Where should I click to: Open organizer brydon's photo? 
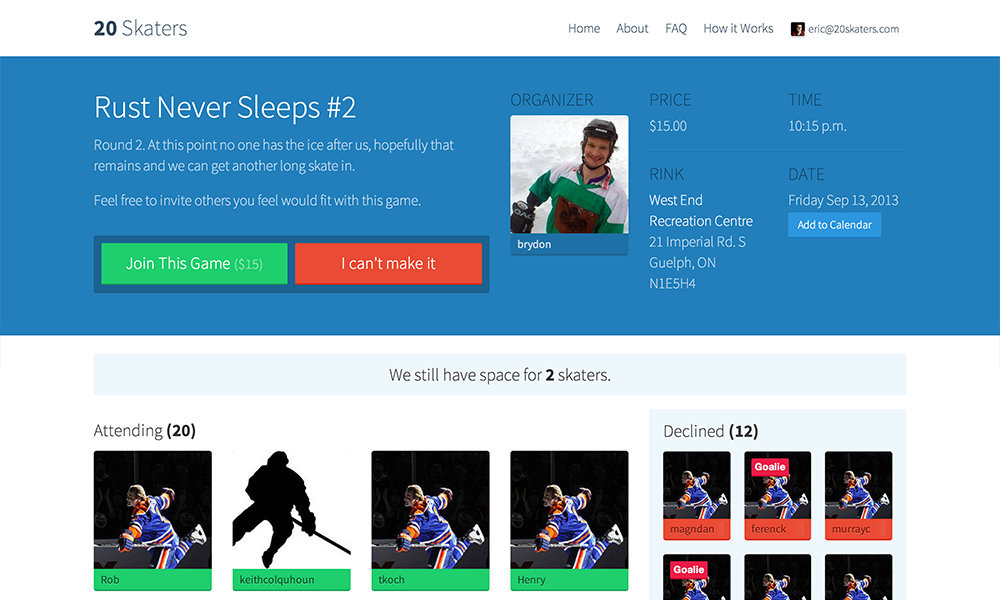click(570, 174)
